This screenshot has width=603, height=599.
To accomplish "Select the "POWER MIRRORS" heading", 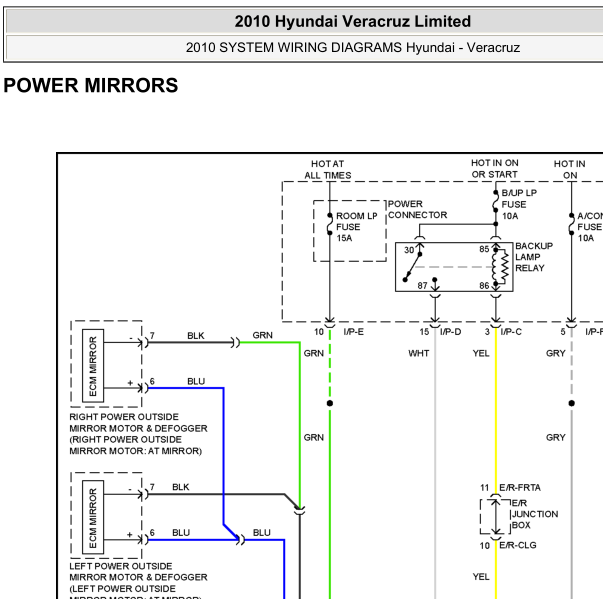I will 91,85.
